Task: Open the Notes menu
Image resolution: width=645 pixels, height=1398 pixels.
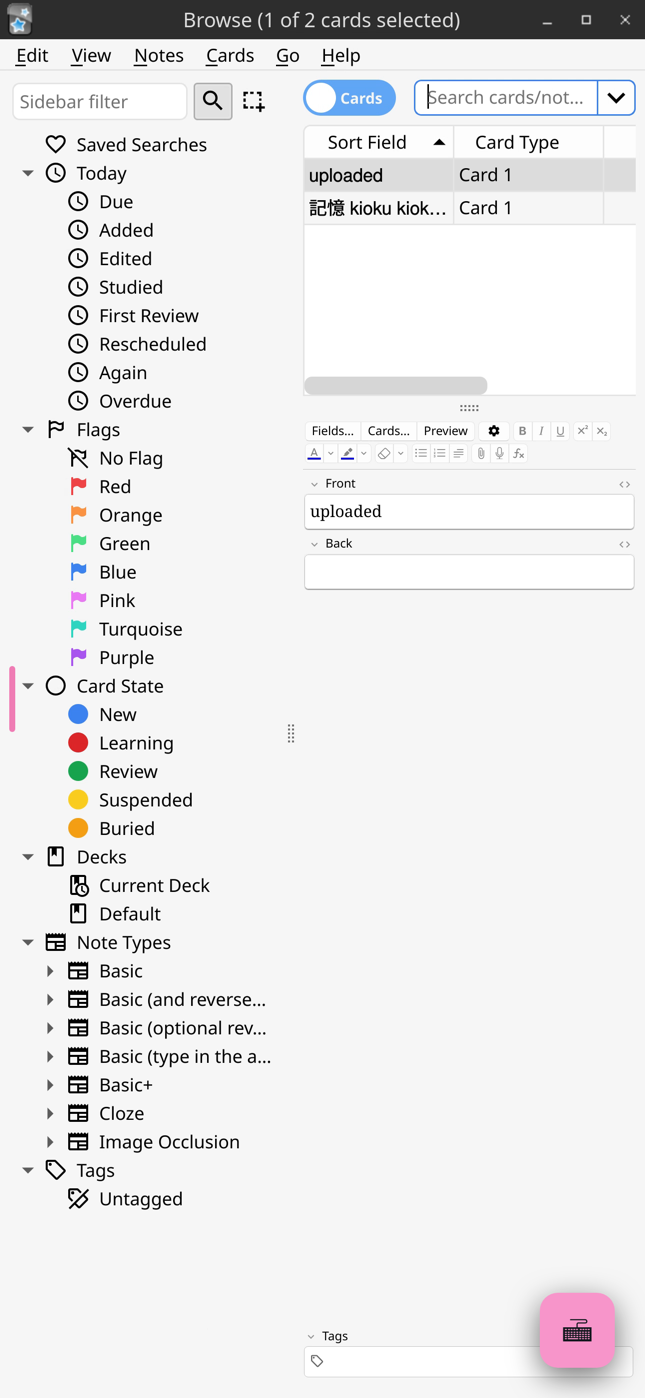Action: click(158, 55)
